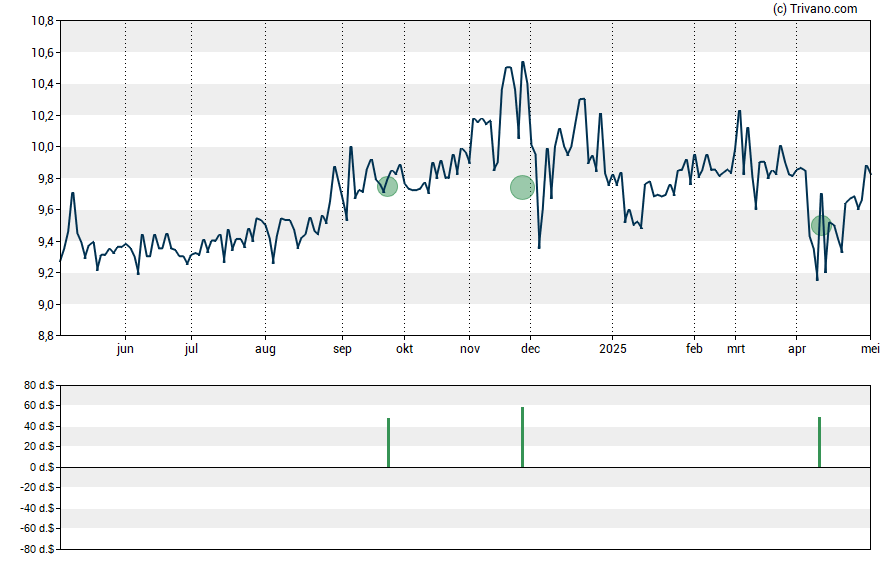Click the '60 d.$' axis label
The width and height of the screenshot is (888, 565).
click(x=39, y=405)
